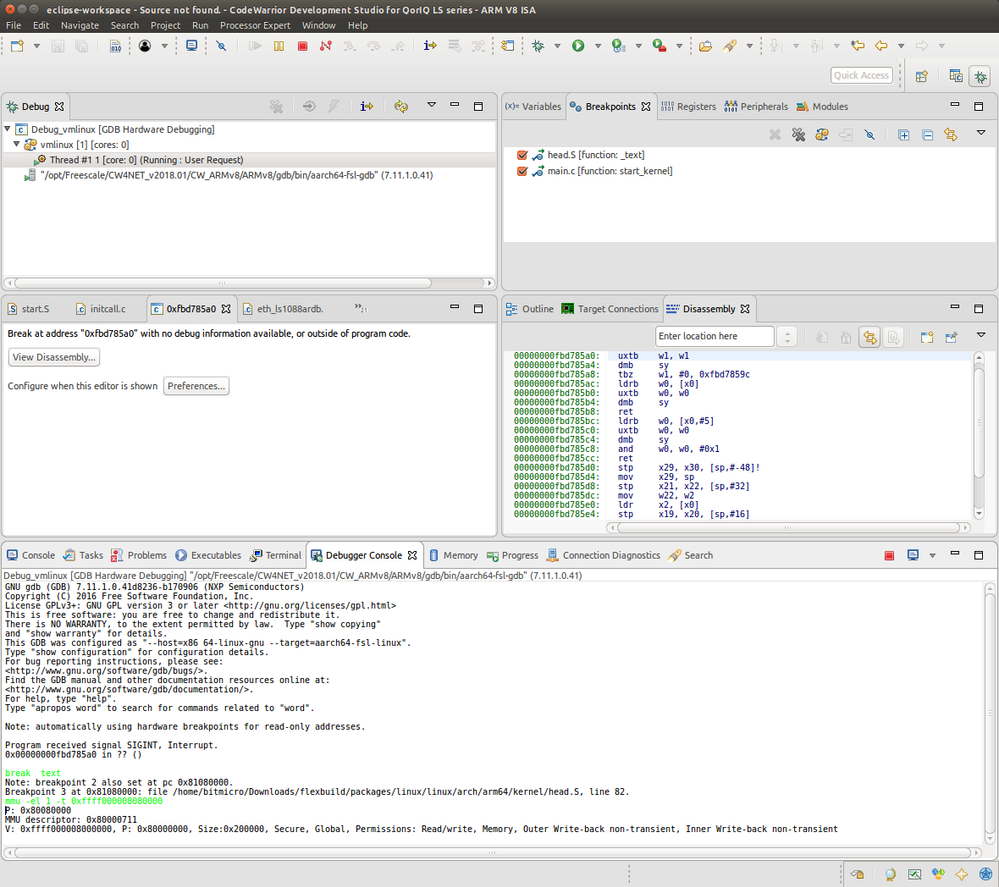Click Display Selected Console icon
This screenshot has width=999, height=887.
click(913, 556)
